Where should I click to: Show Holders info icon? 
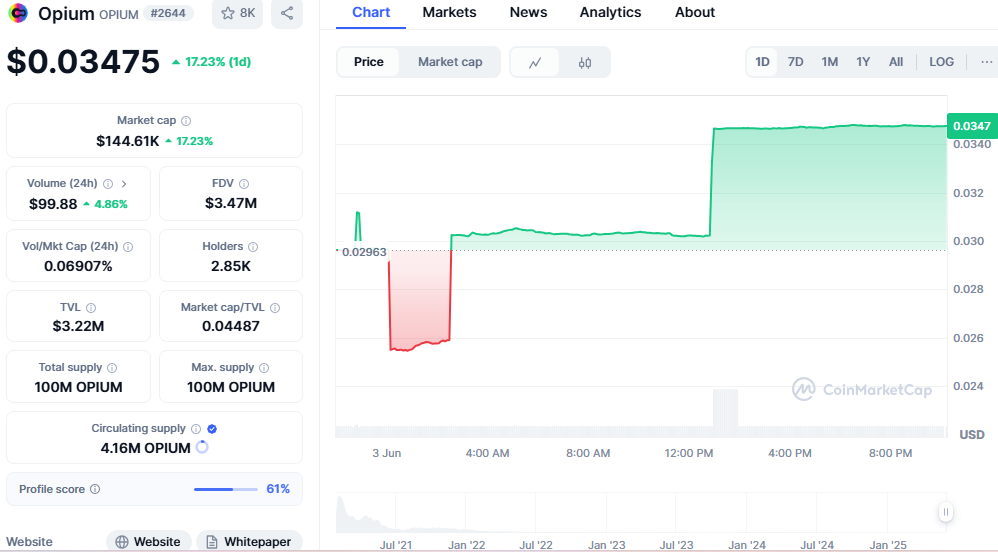click(253, 247)
